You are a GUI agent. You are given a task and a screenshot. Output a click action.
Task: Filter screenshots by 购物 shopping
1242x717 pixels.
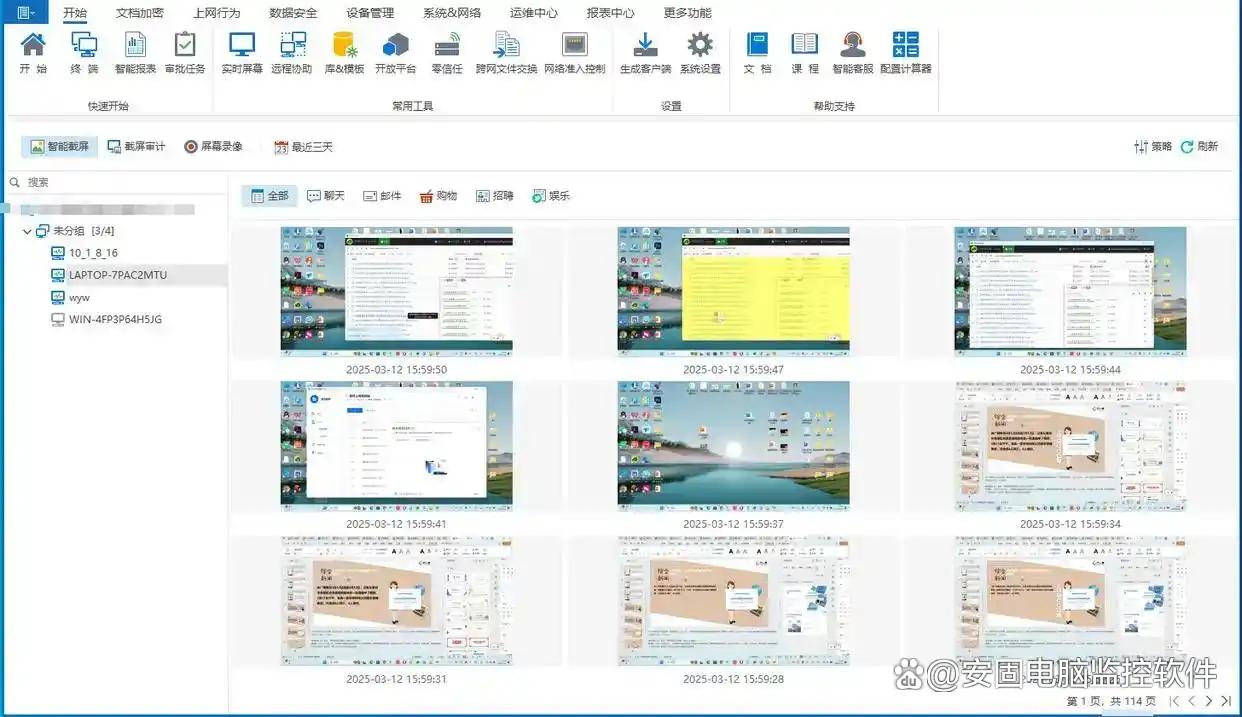(438, 196)
